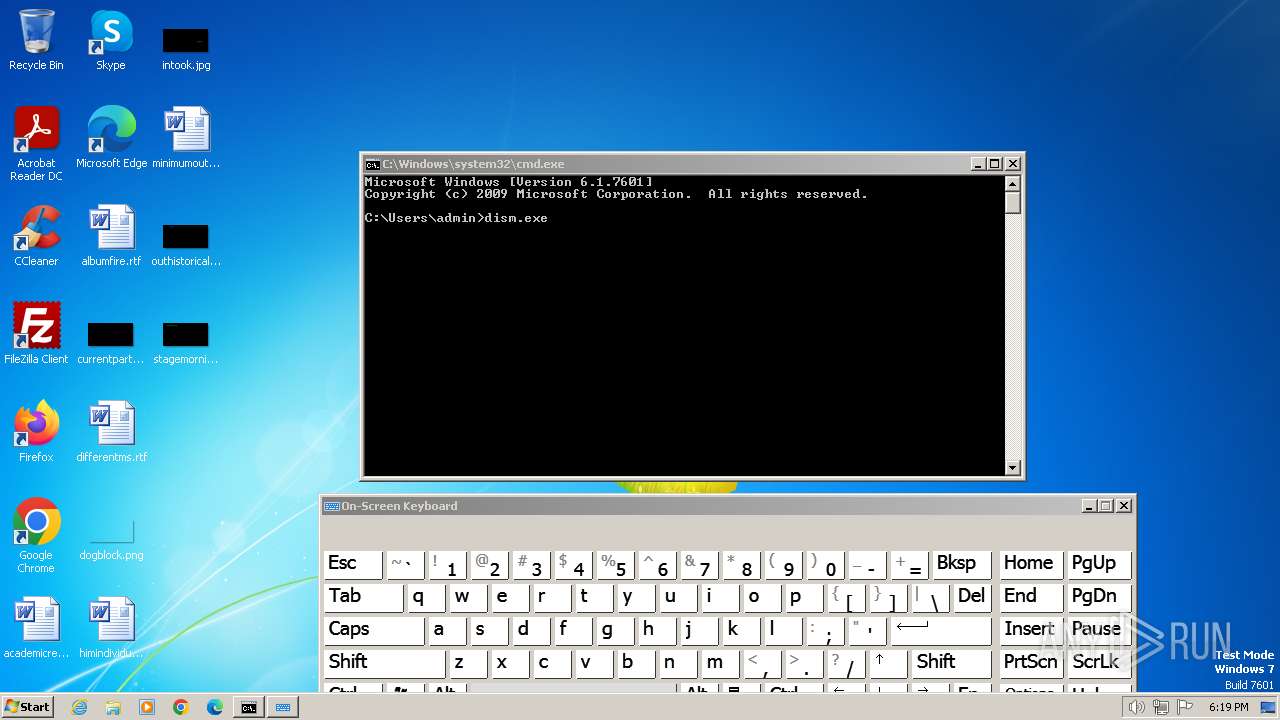
Task: Open the Recycle Bin desktop icon
Action: 36,40
